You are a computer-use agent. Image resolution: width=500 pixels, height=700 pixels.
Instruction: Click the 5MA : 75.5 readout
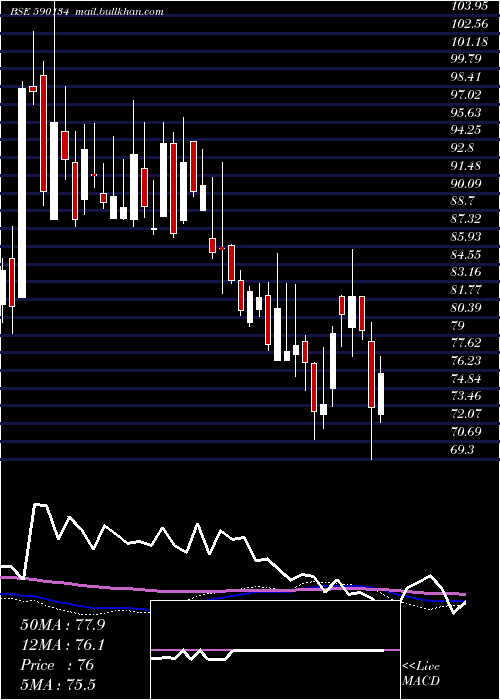pyautogui.click(x=58, y=684)
